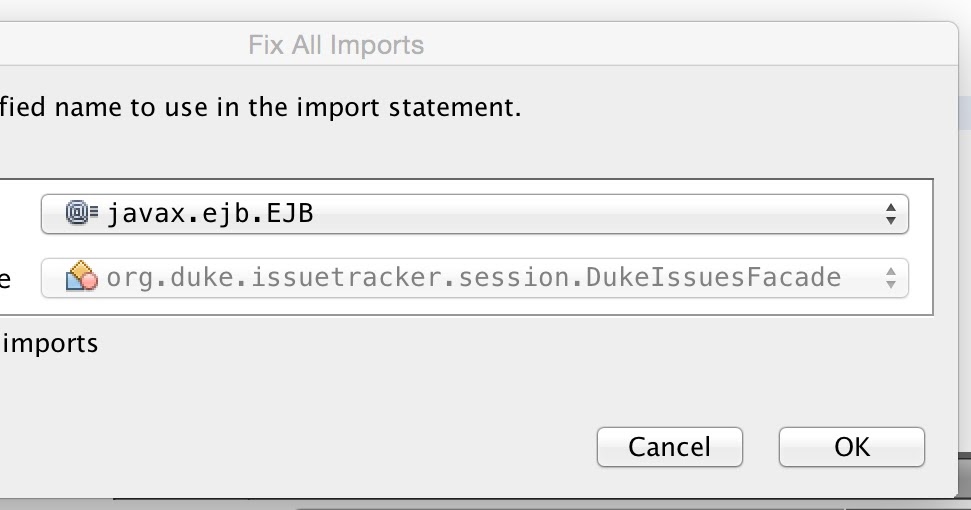Open the javax.ejb.EJB combo box arrows
Screen dimensions: 971x510
pyautogui.click(x=890, y=214)
